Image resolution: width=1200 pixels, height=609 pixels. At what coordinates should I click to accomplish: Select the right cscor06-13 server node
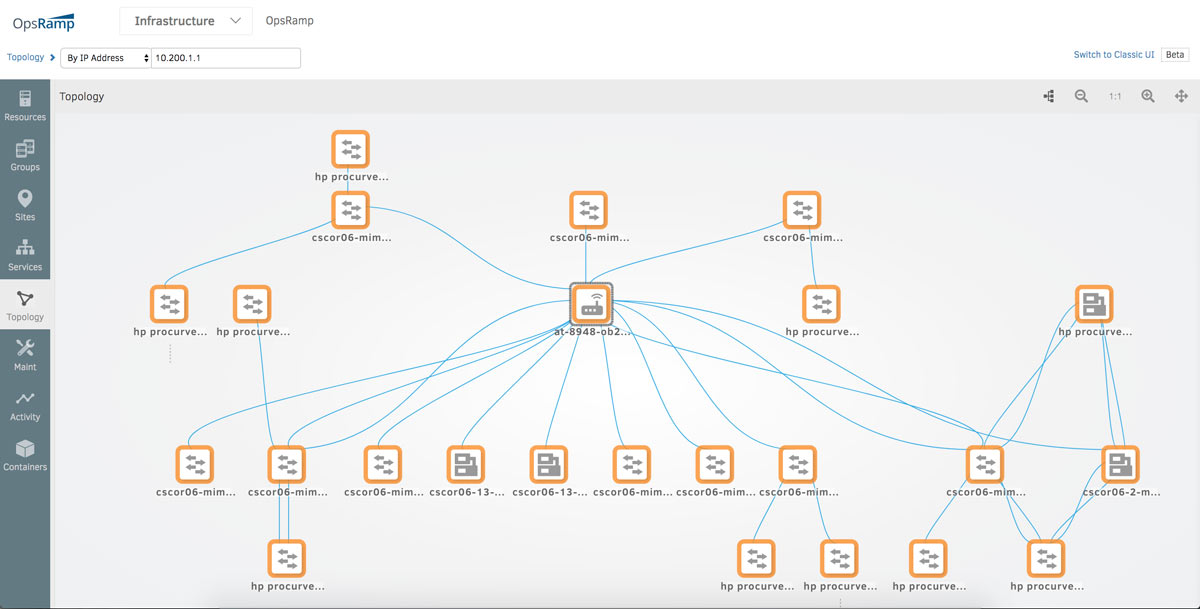coord(548,463)
